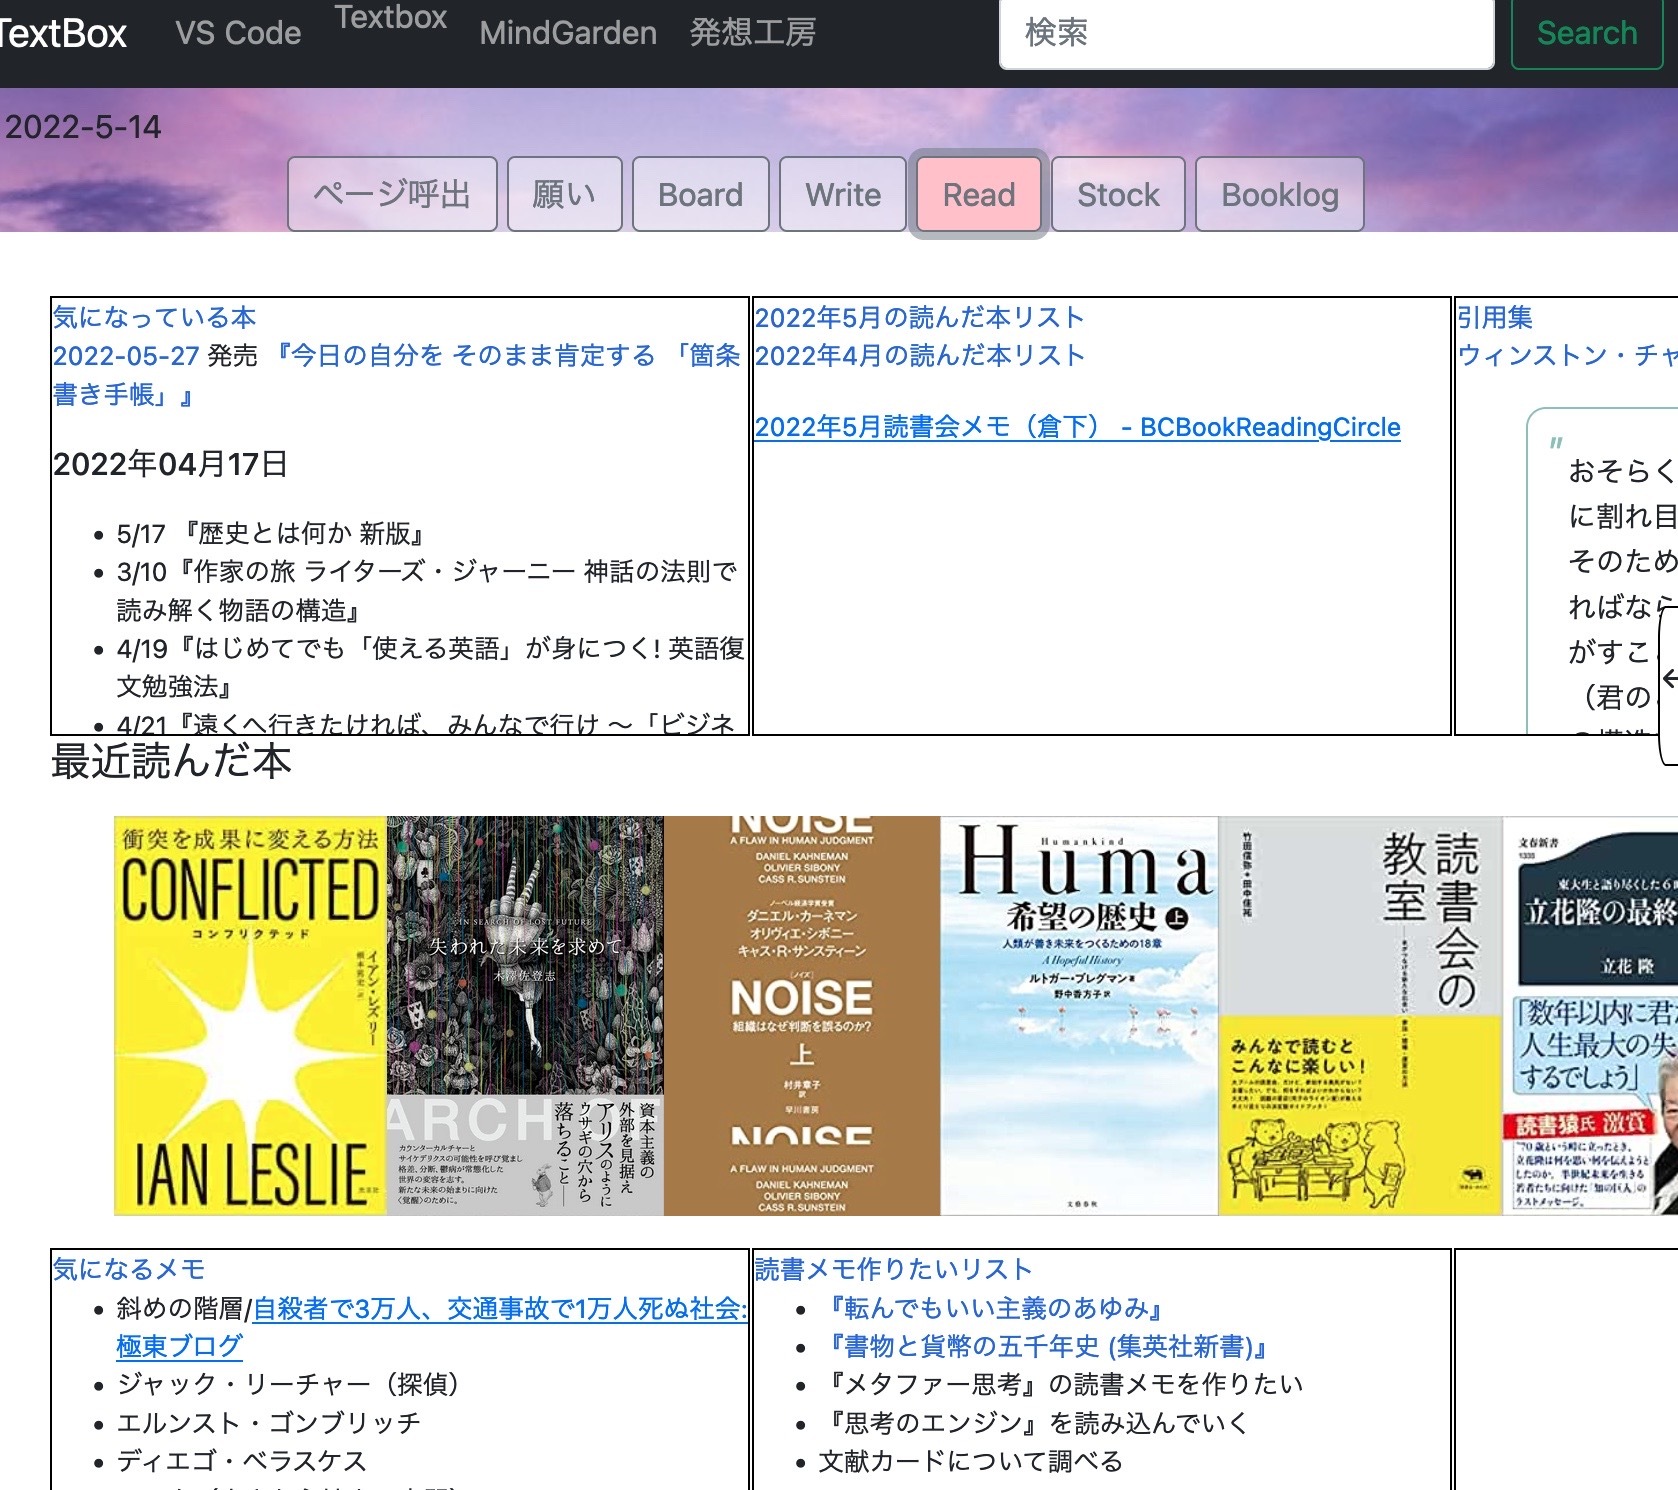Image resolution: width=1678 pixels, height=1490 pixels.
Task: Click the green Search button
Action: [x=1587, y=33]
